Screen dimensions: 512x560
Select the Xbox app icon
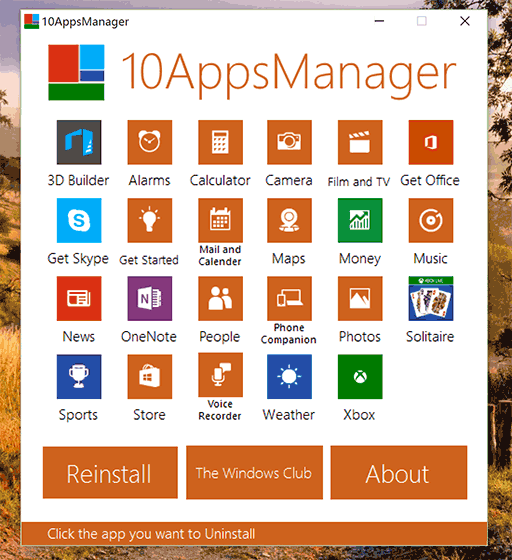[x=360, y=376]
